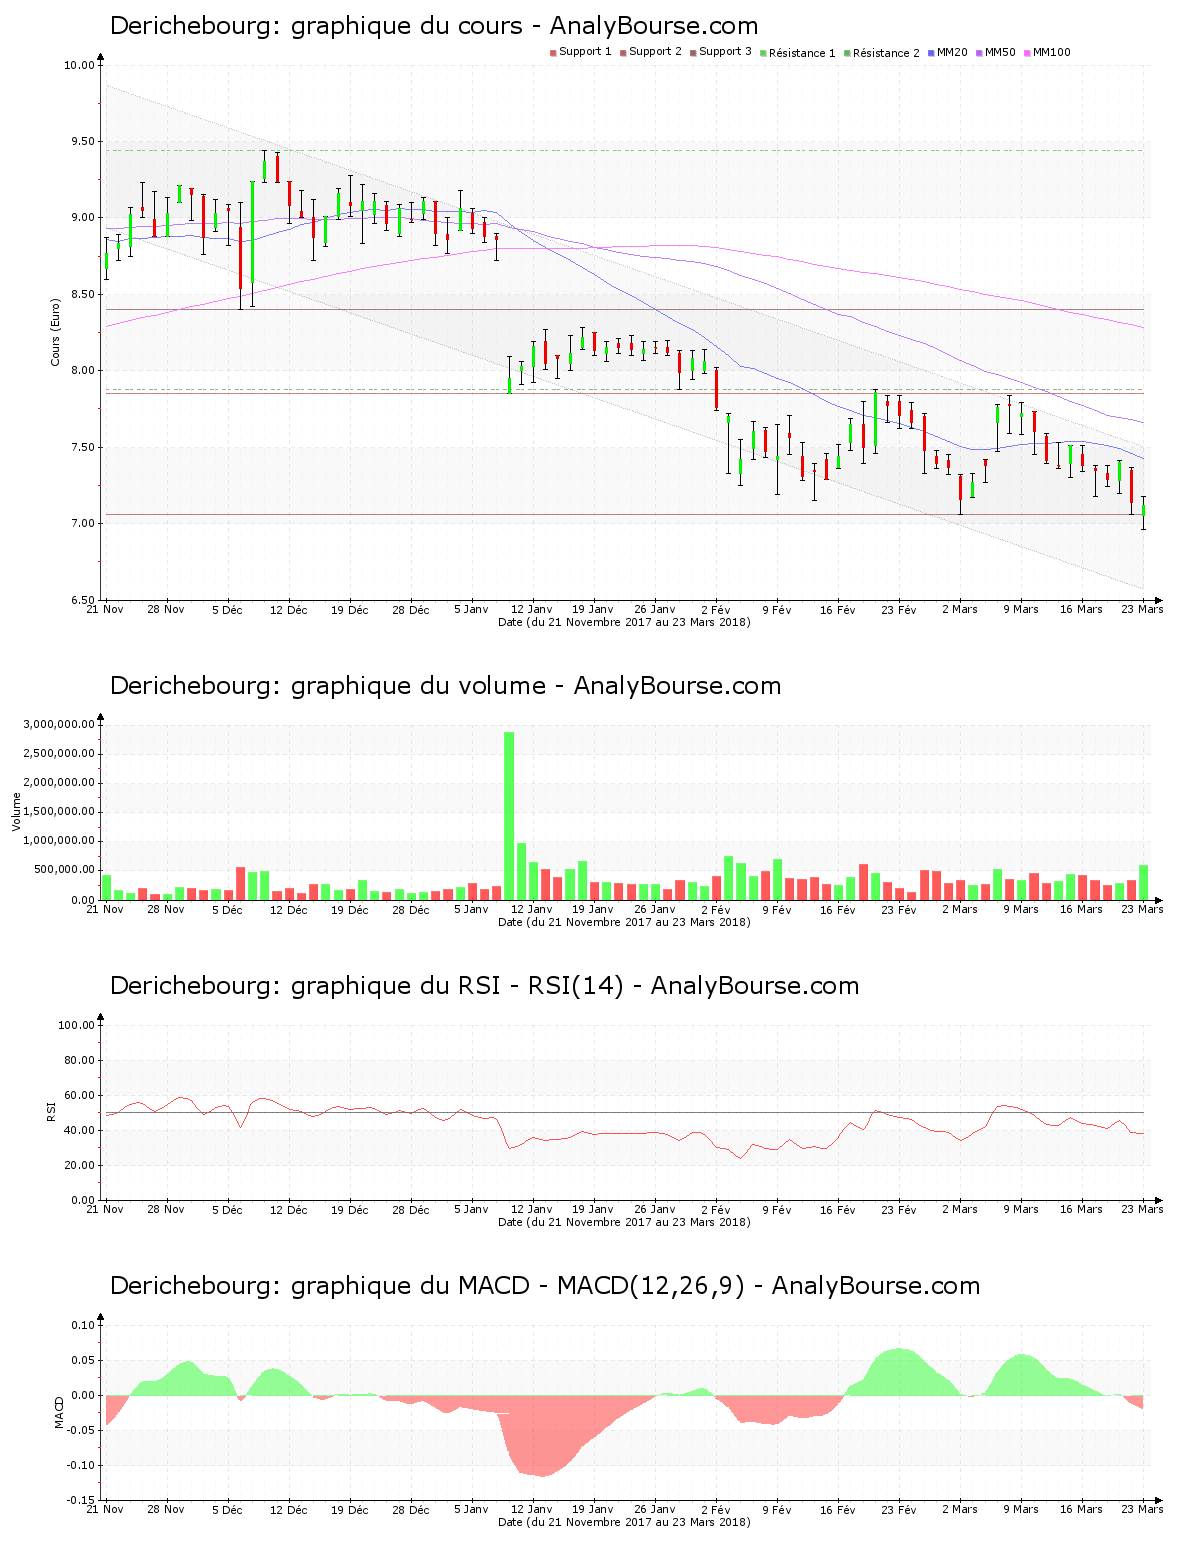This screenshot has width=1200, height=1550.
Task: Click the date range caption under price chart
Action: tap(624, 622)
